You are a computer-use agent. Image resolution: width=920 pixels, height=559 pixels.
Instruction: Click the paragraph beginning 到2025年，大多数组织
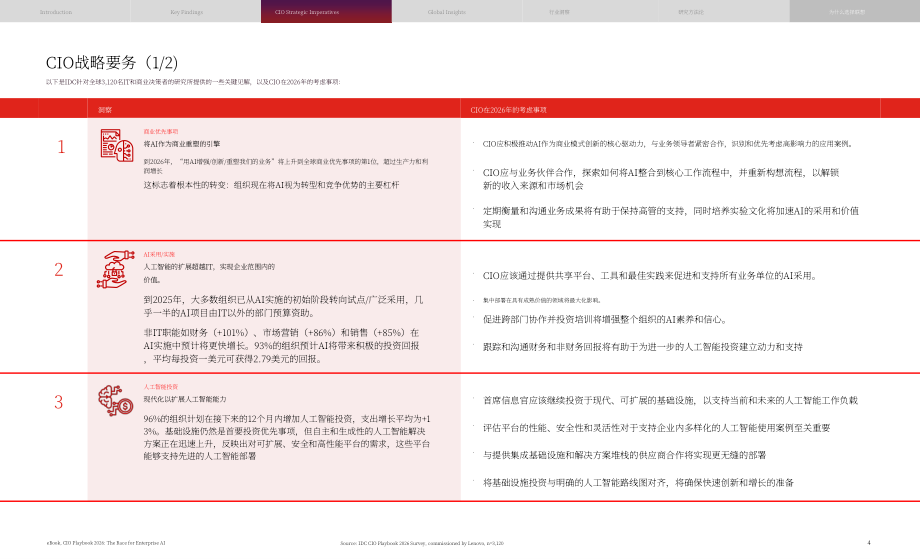click(283, 306)
